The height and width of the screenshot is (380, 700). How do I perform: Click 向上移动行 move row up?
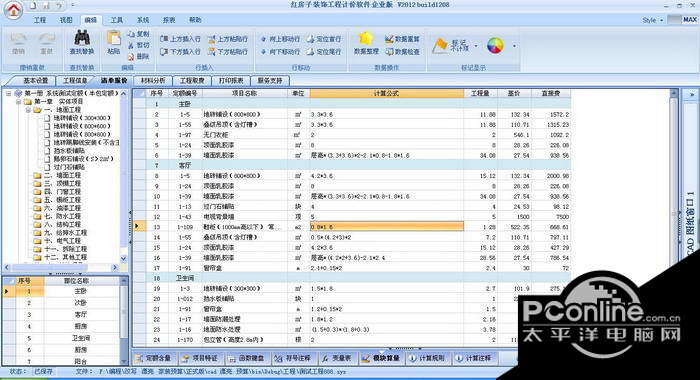(280, 39)
